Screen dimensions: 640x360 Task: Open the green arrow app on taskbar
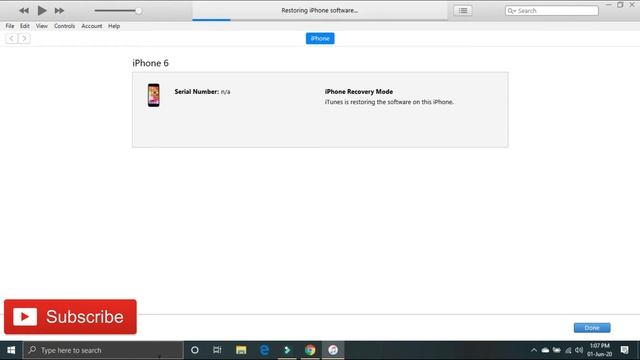pyautogui.click(x=287, y=350)
